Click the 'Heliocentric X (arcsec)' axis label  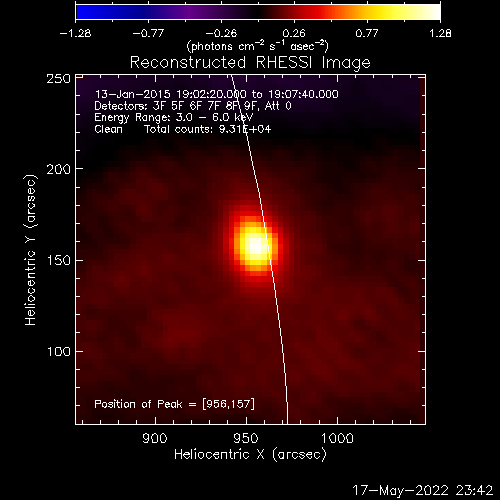pos(250,455)
